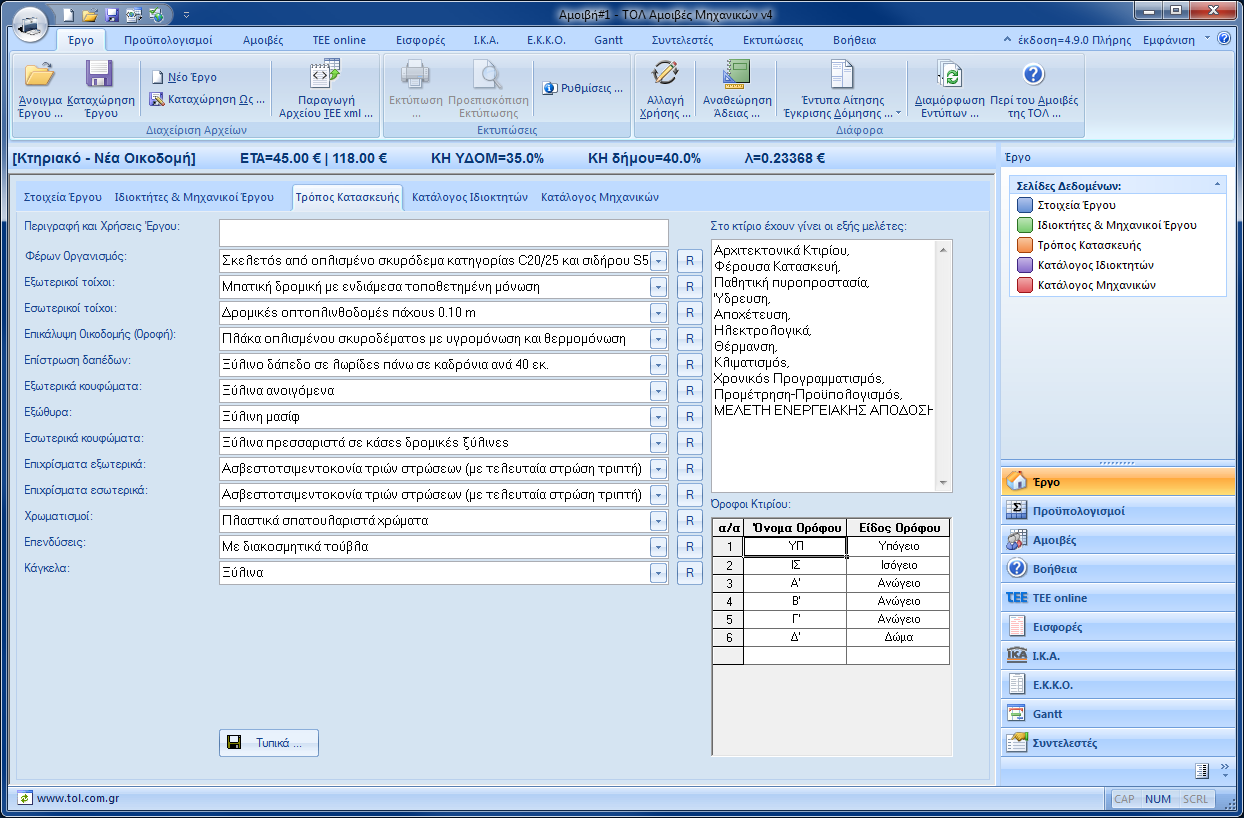
Task: Select Ιδιοκτήτες & Μηχανικοί Έργου in side panel
Action: tap(1107, 225)
